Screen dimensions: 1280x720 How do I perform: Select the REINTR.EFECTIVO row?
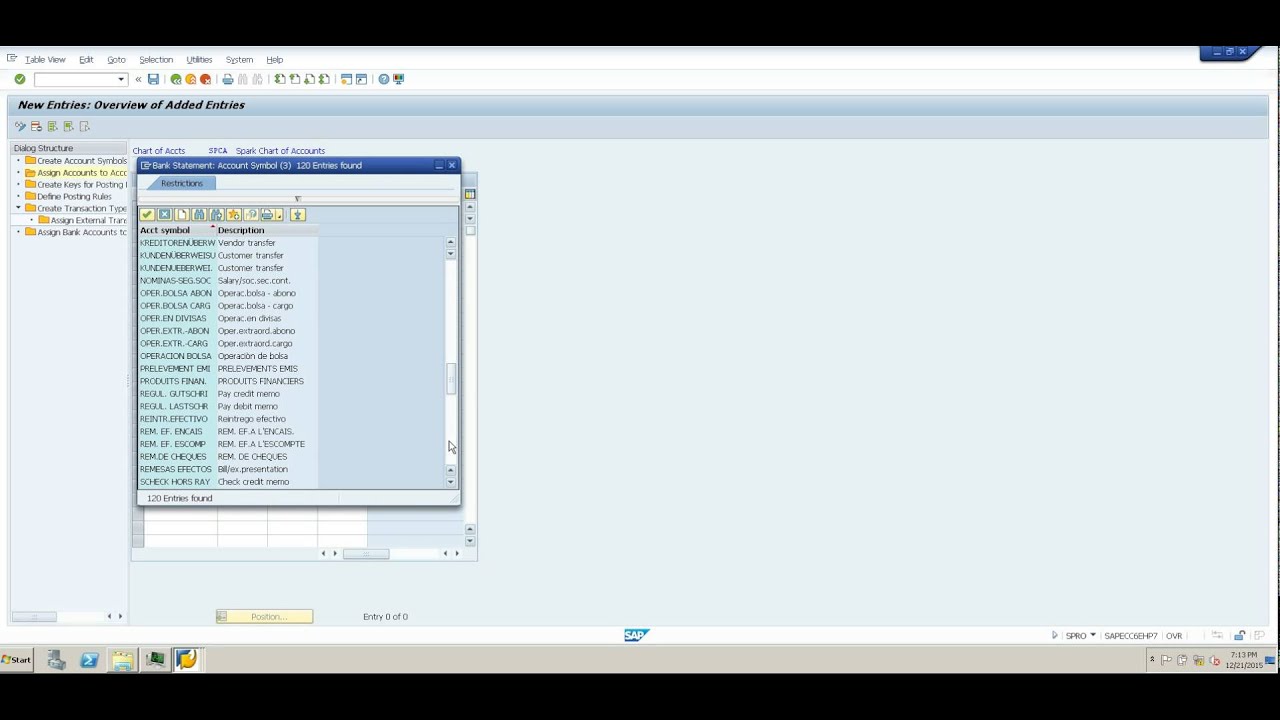[229, 419]
